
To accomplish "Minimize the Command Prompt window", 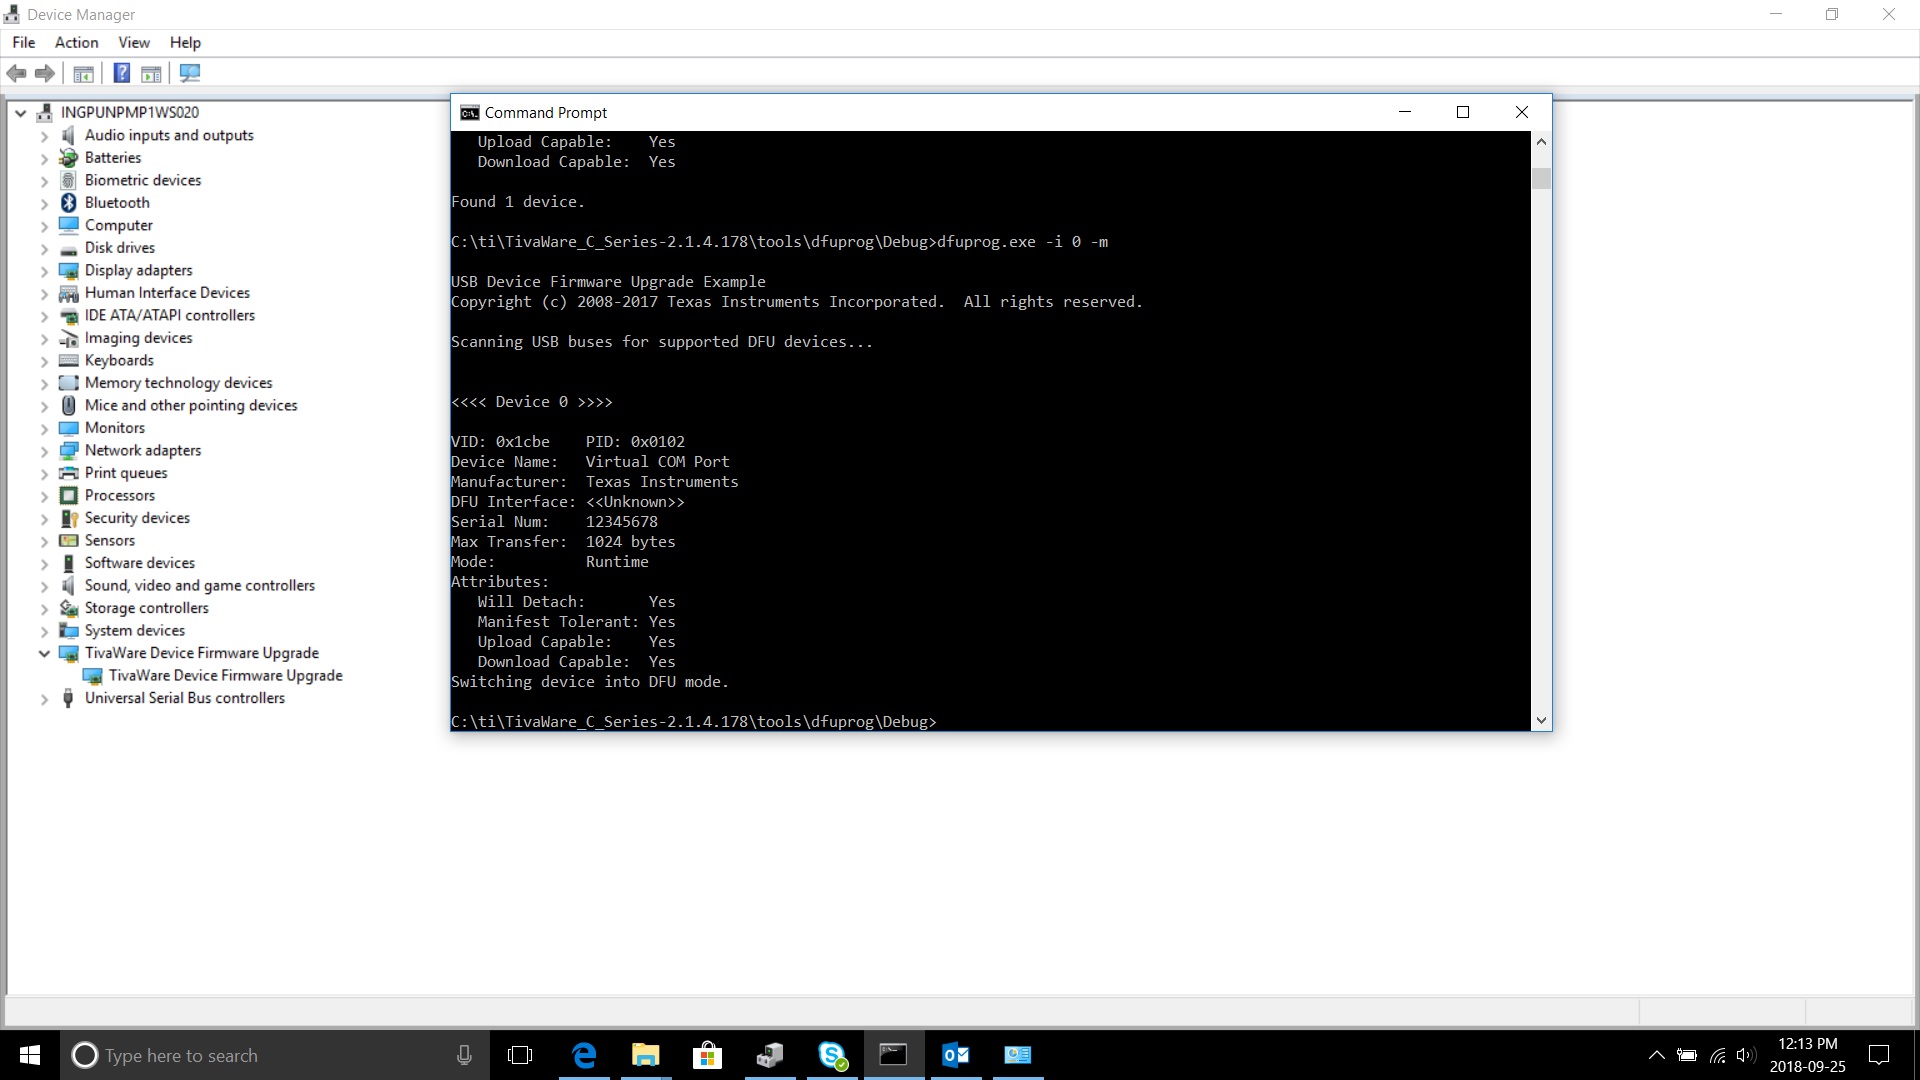I will (1405, 112).
